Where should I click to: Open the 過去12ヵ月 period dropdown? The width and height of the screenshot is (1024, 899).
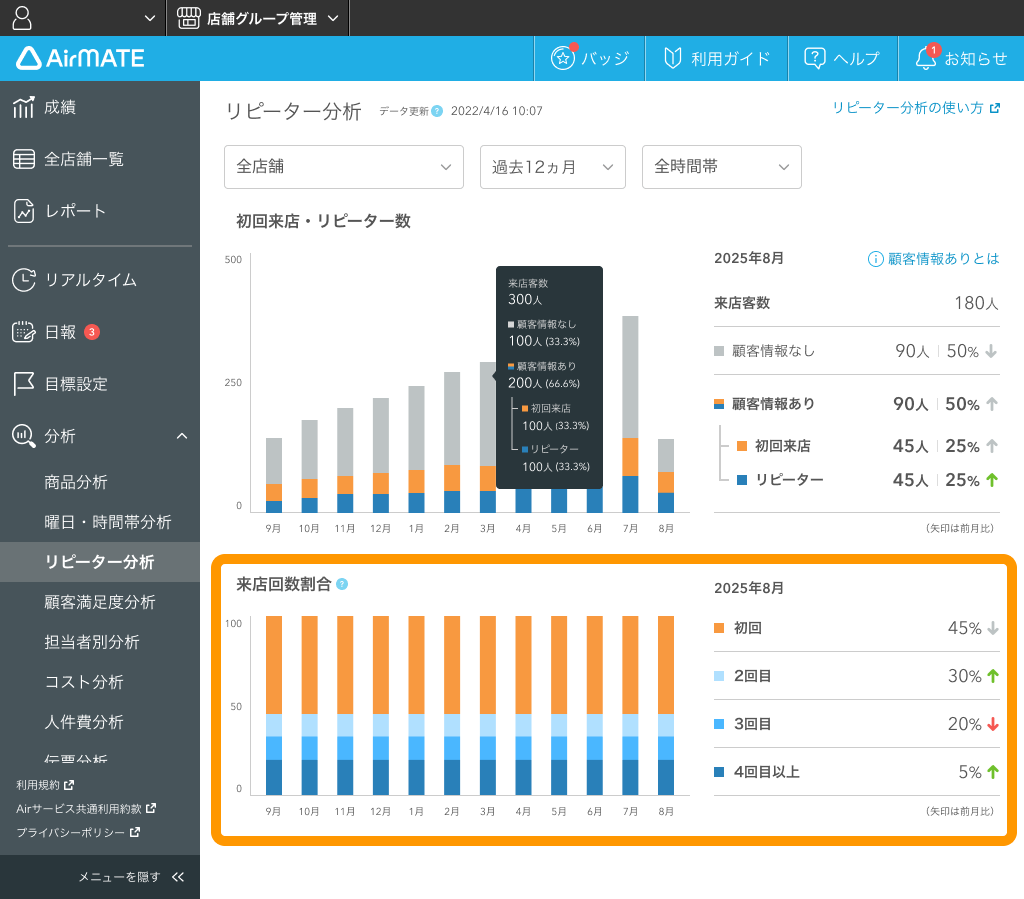click(x=552, y=167)
